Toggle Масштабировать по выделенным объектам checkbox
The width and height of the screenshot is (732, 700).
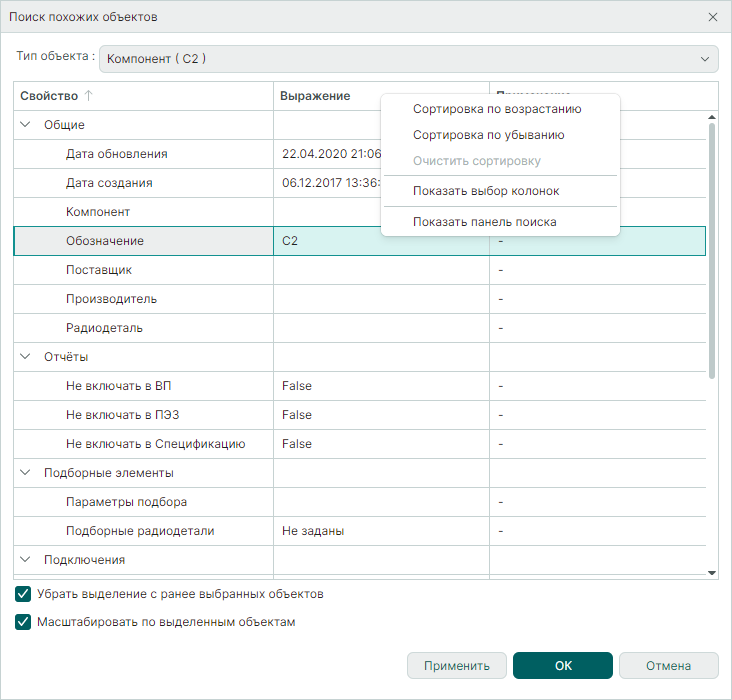23,622
